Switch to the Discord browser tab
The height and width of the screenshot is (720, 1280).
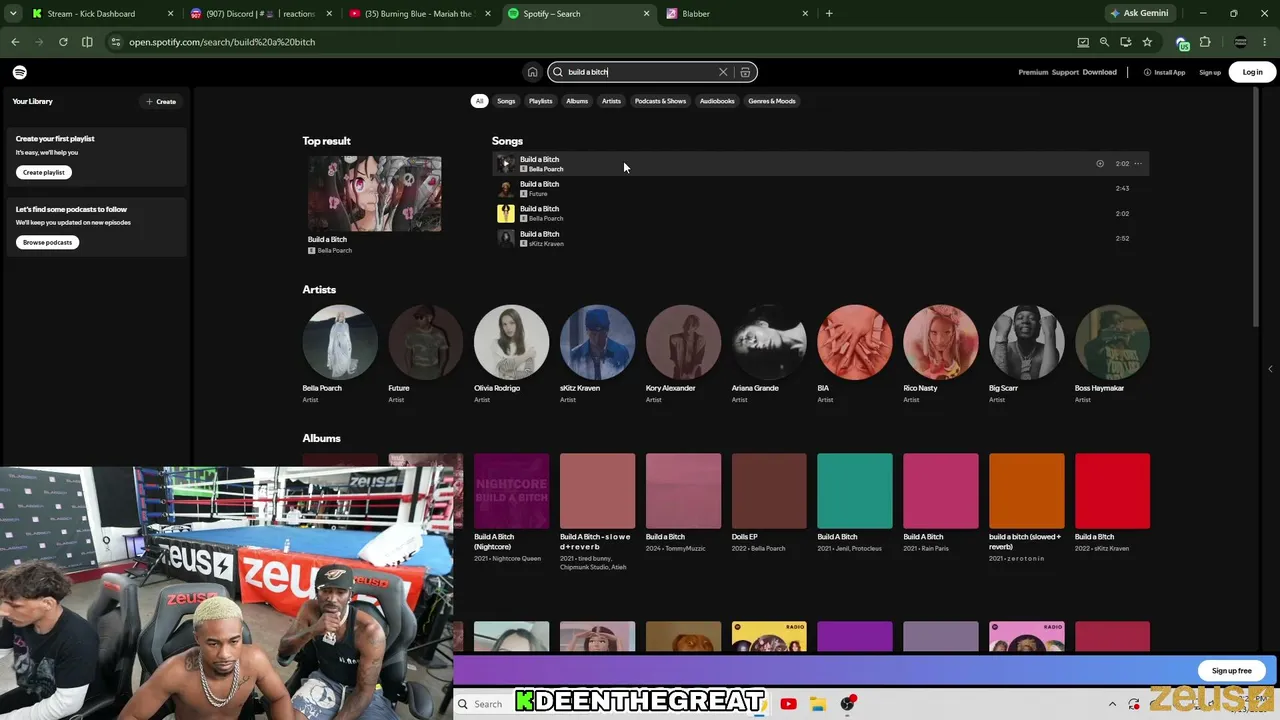[x=260, y=14]
